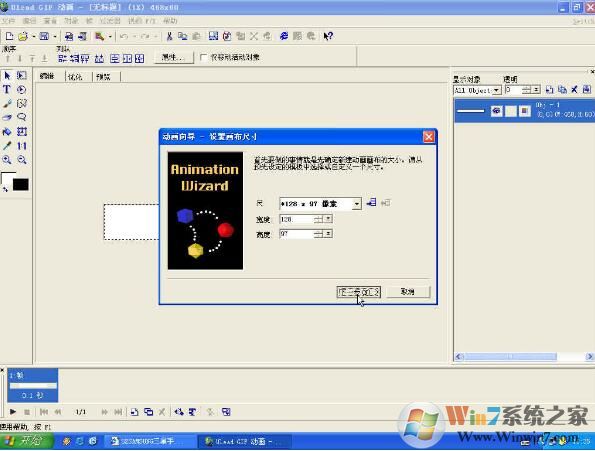Switch to the 编辑 (Edit) workspace tab
Viewport: 595px width, 451px height.
click(x=47, y=76)
